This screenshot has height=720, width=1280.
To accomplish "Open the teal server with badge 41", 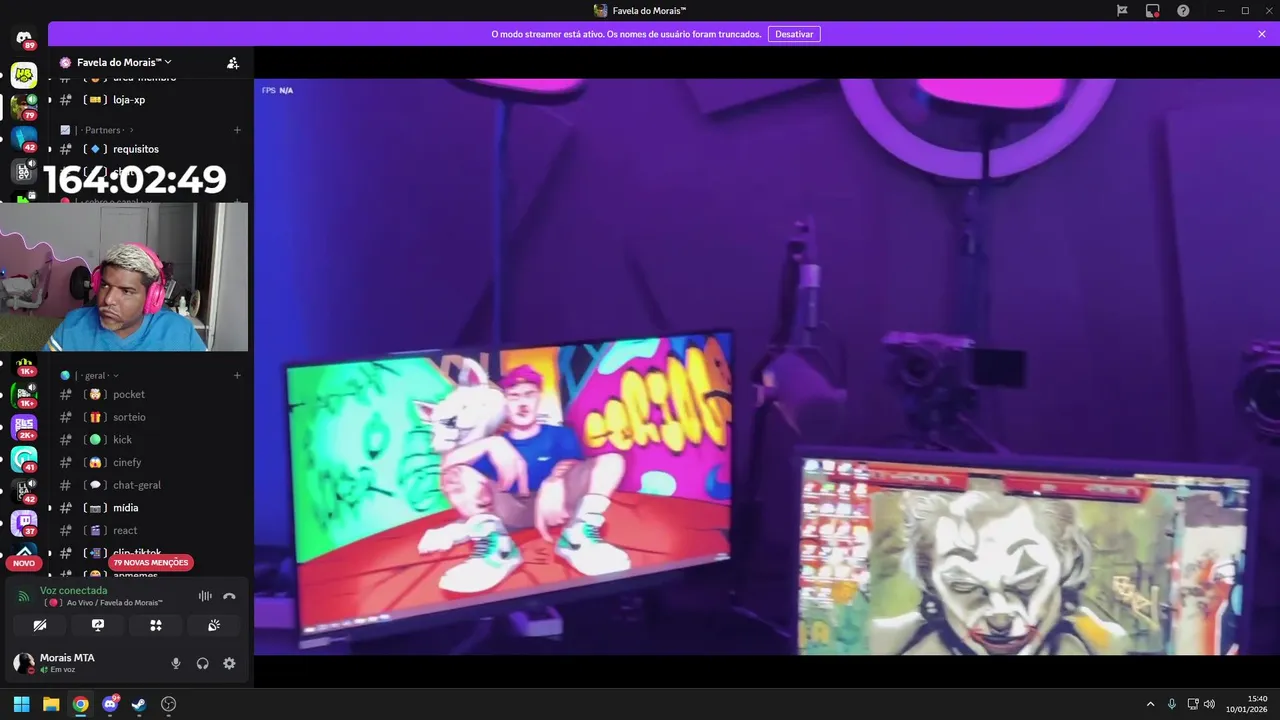I will click(24, 459).
